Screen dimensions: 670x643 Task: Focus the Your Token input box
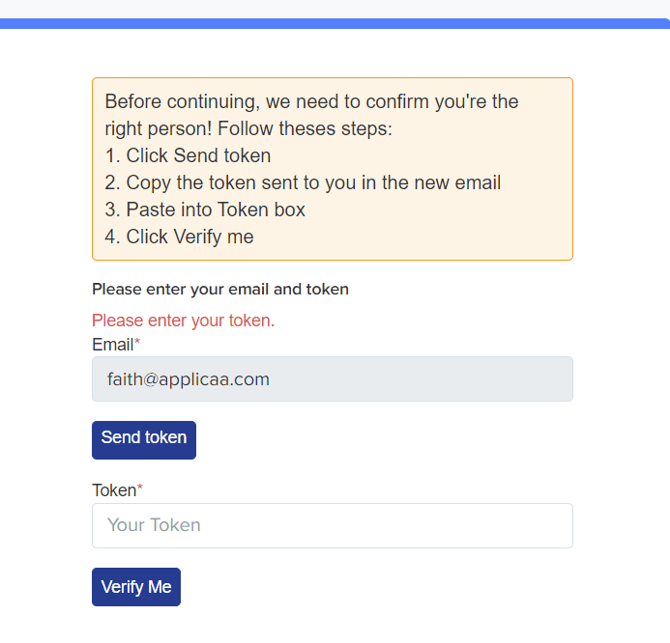coord(332,525)
